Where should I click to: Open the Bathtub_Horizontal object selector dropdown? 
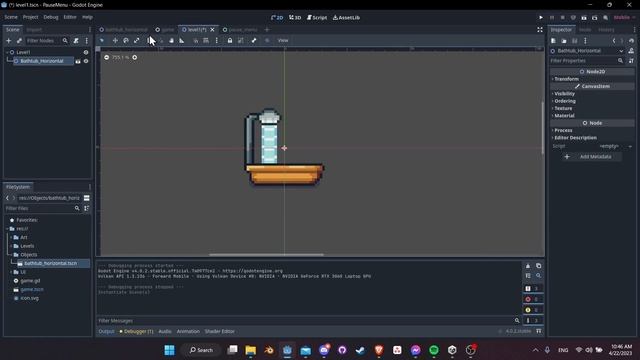[621, 51]
